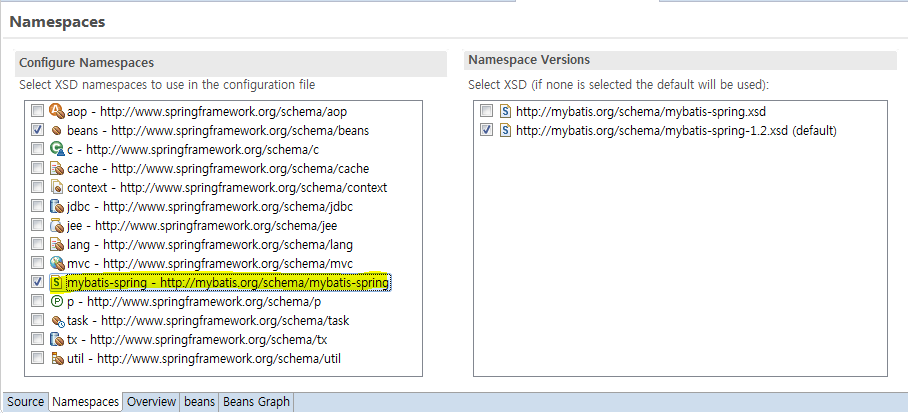Open the Overview tab
908x413 pixels.
[151, 402]
